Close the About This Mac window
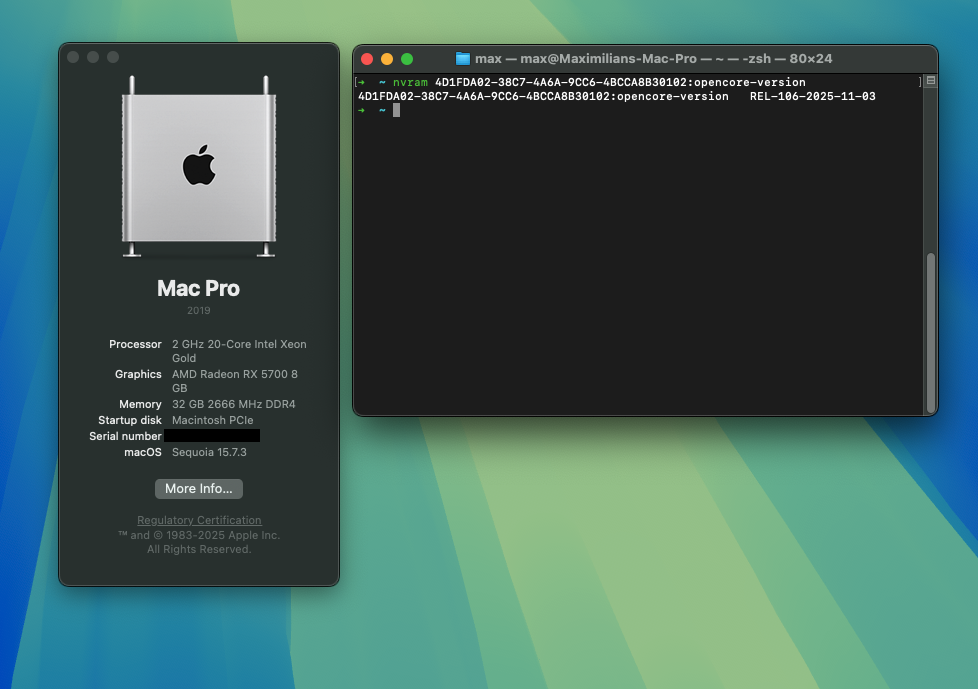The image size is (978, 689). pyautogui.click(x=73, y=57)
